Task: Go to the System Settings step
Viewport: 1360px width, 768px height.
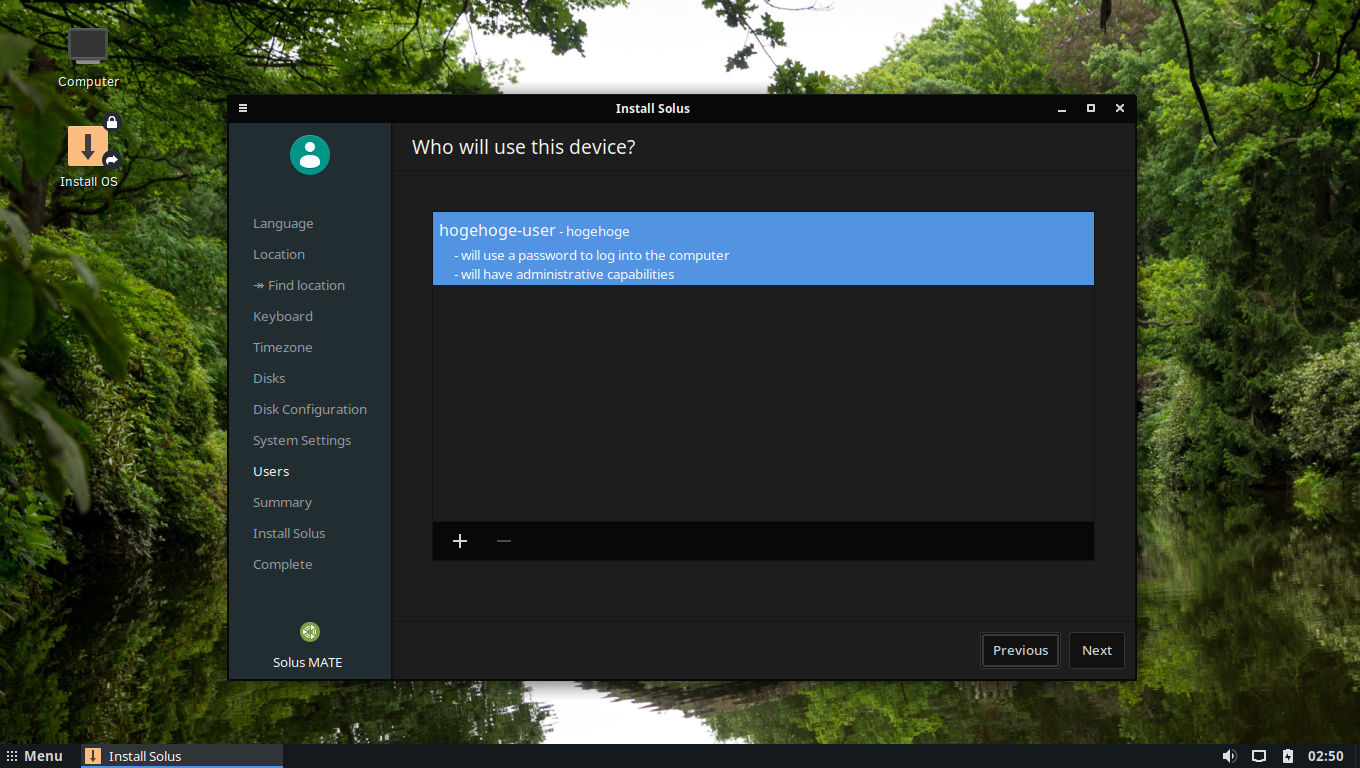Action: point(302,441)
